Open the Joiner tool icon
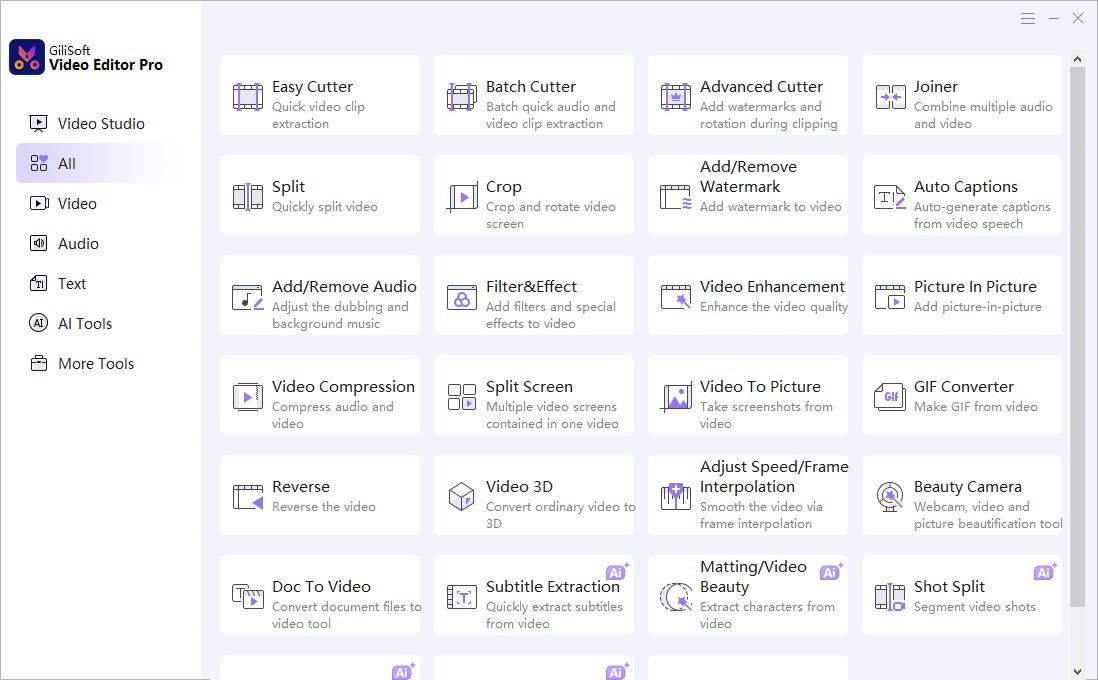The image size is (1098, 680). 890,97
